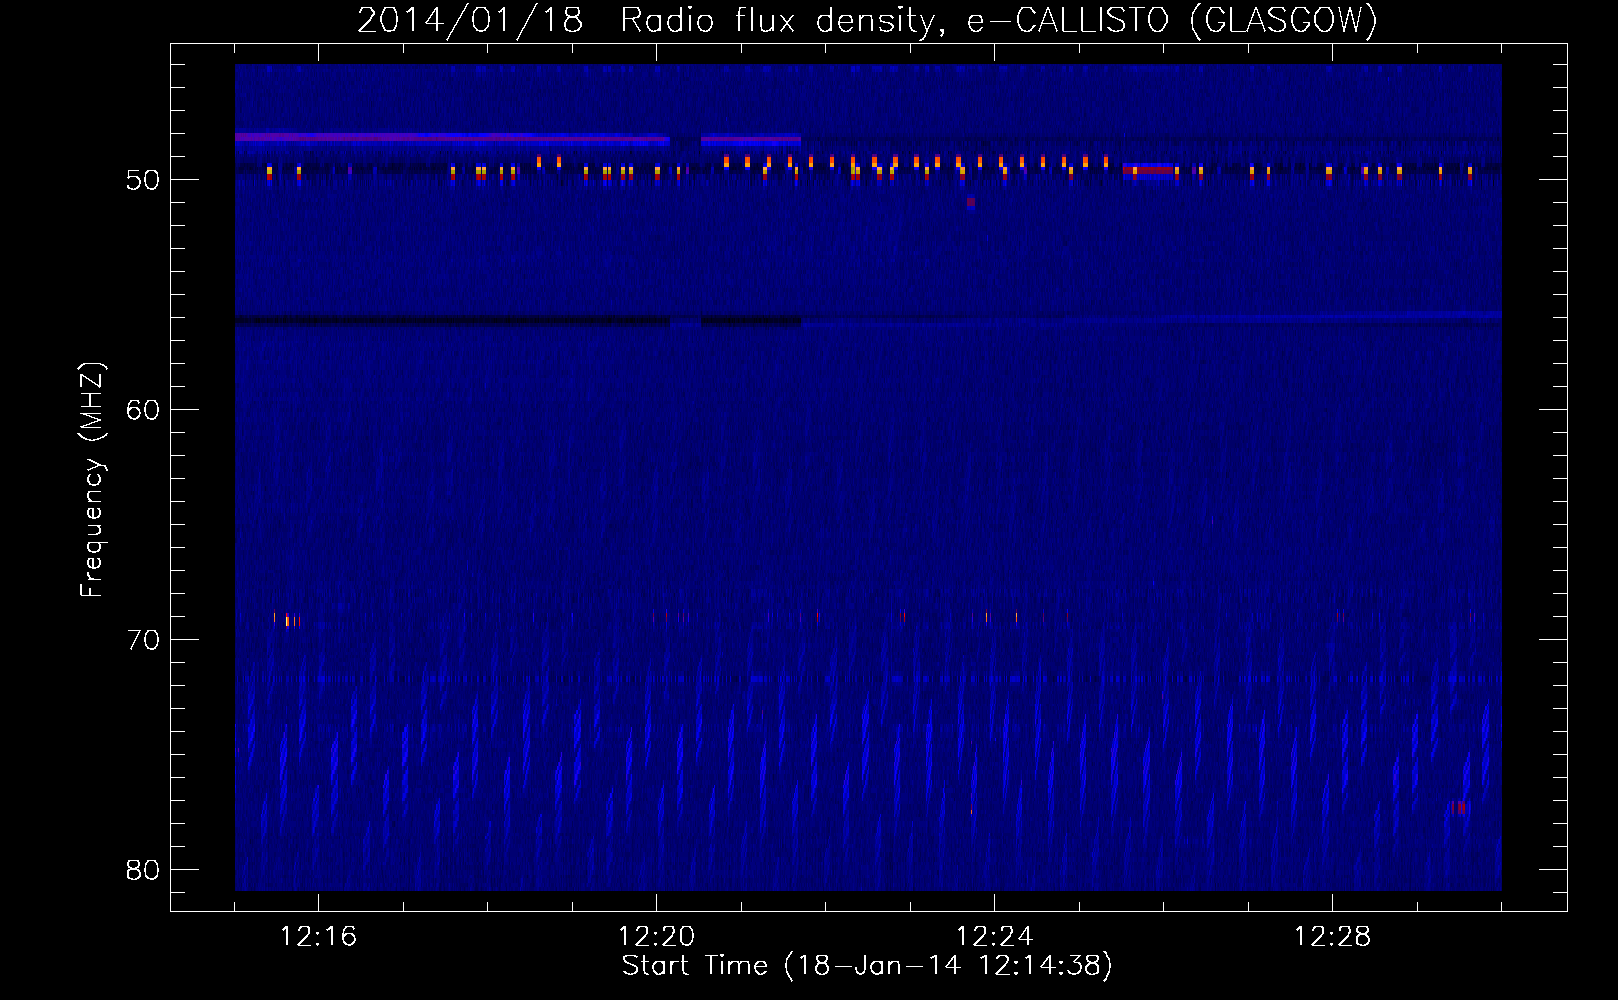Image resolution: width=1618 pixels, height=1000 pixels.
Task: Click the plot title text e-CALLISTO (GLASGOW)
Action: 1172,20
